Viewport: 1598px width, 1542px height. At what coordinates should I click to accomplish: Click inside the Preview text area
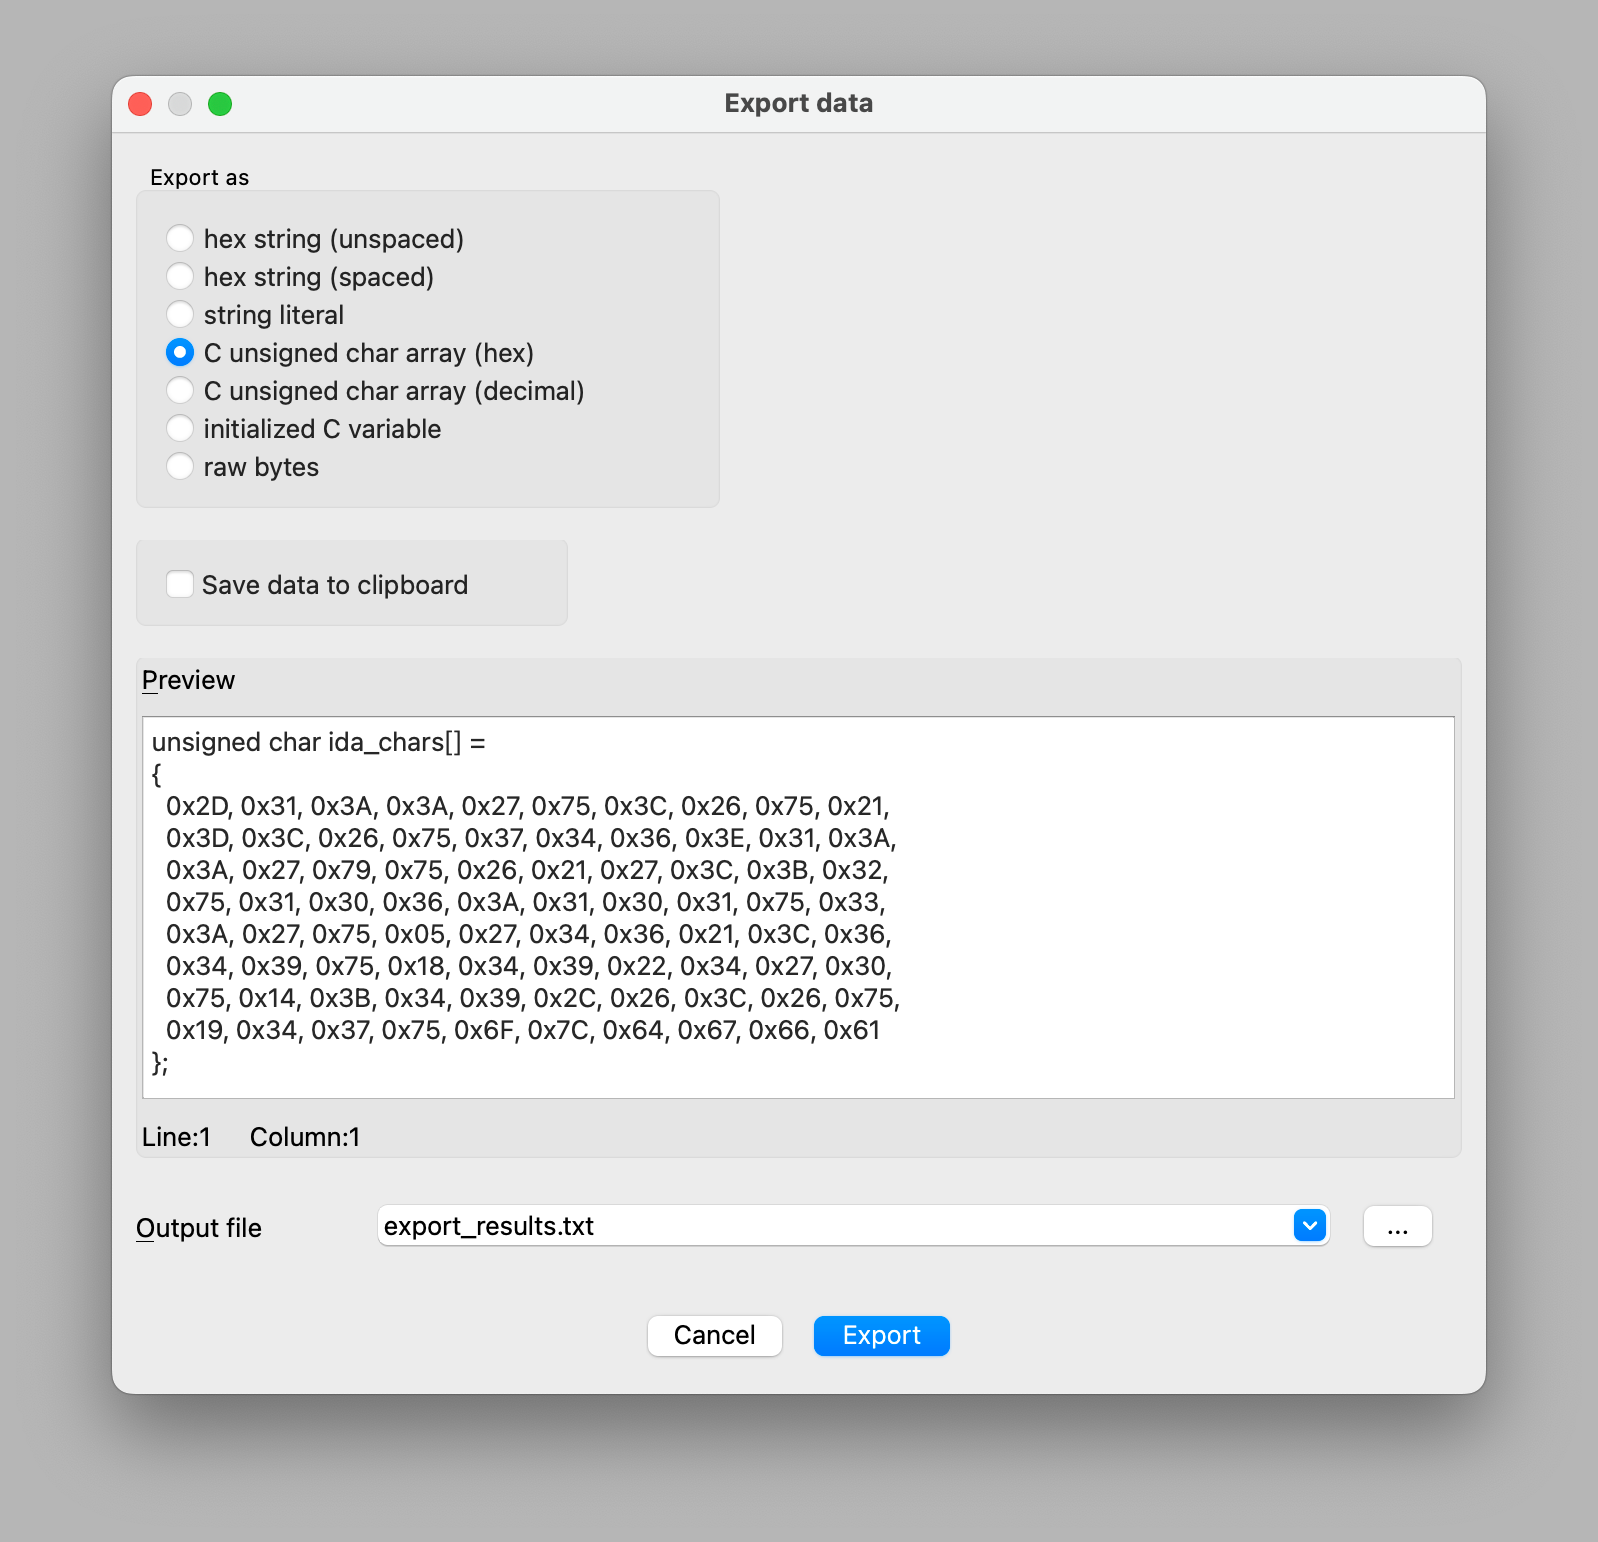(798, 907)
